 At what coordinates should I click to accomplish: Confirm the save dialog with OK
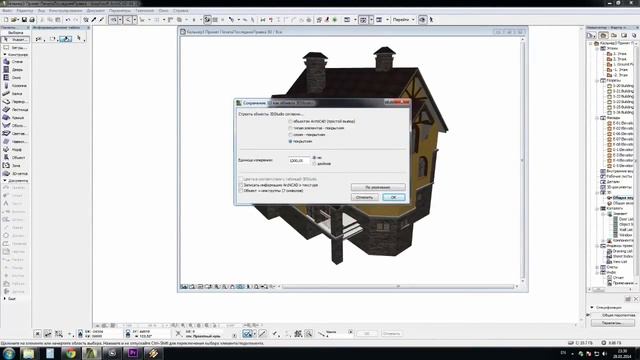coord(393,197)
